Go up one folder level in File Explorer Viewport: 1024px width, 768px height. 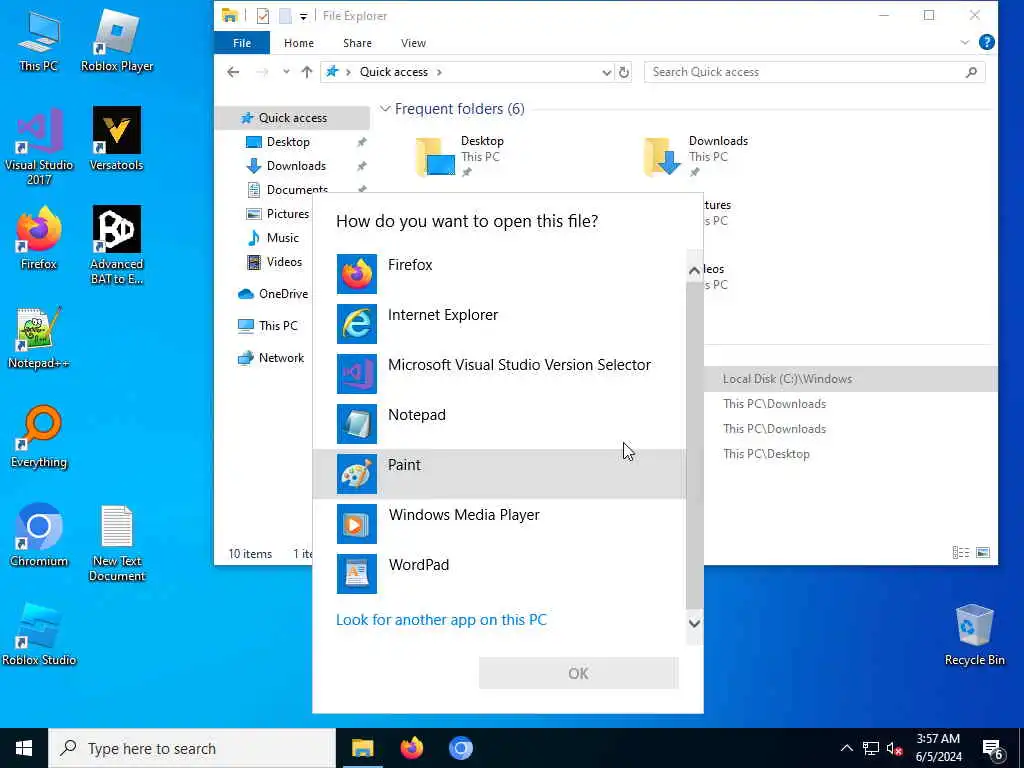[306, 72]
